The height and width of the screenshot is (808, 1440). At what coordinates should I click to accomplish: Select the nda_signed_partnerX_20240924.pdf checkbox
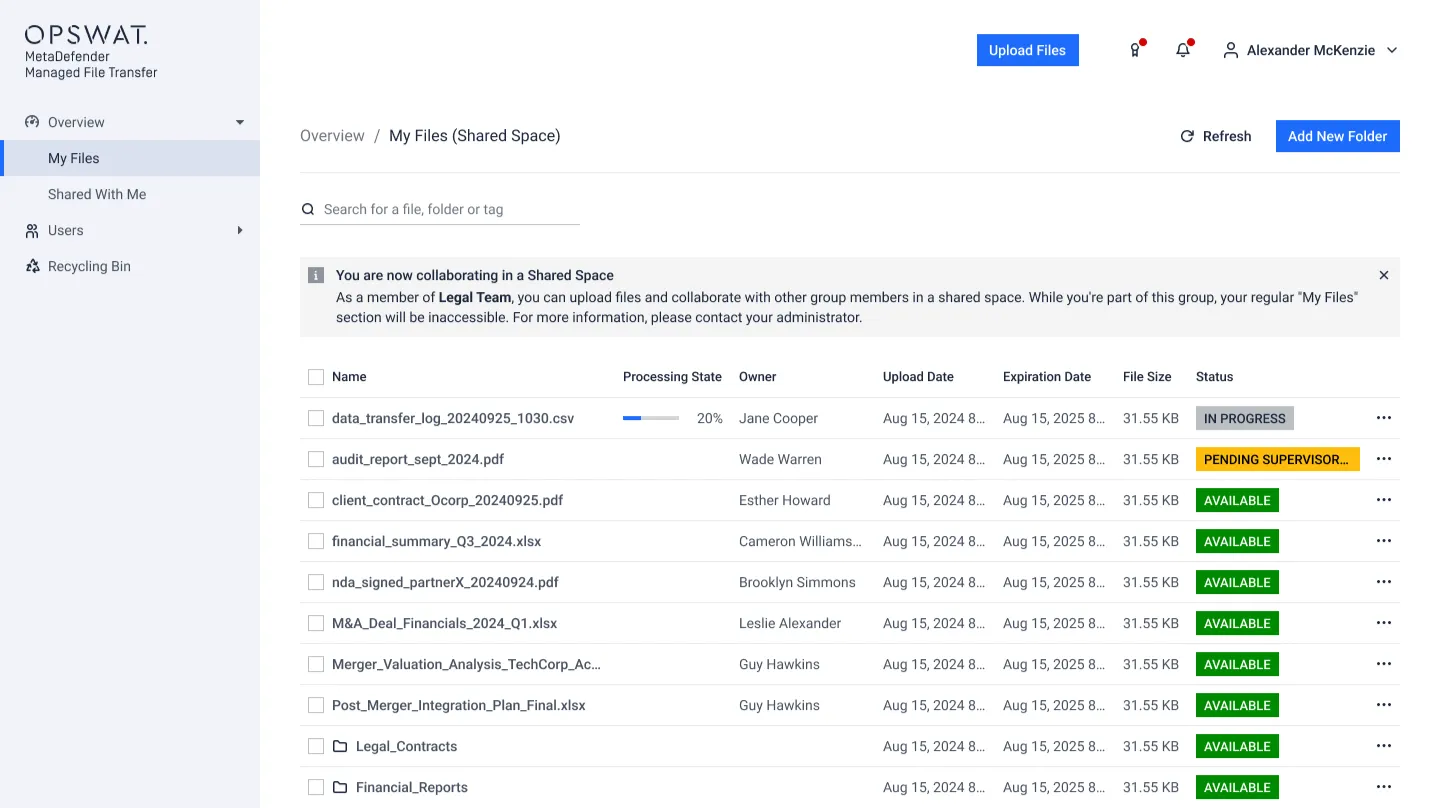coord(316,582)
